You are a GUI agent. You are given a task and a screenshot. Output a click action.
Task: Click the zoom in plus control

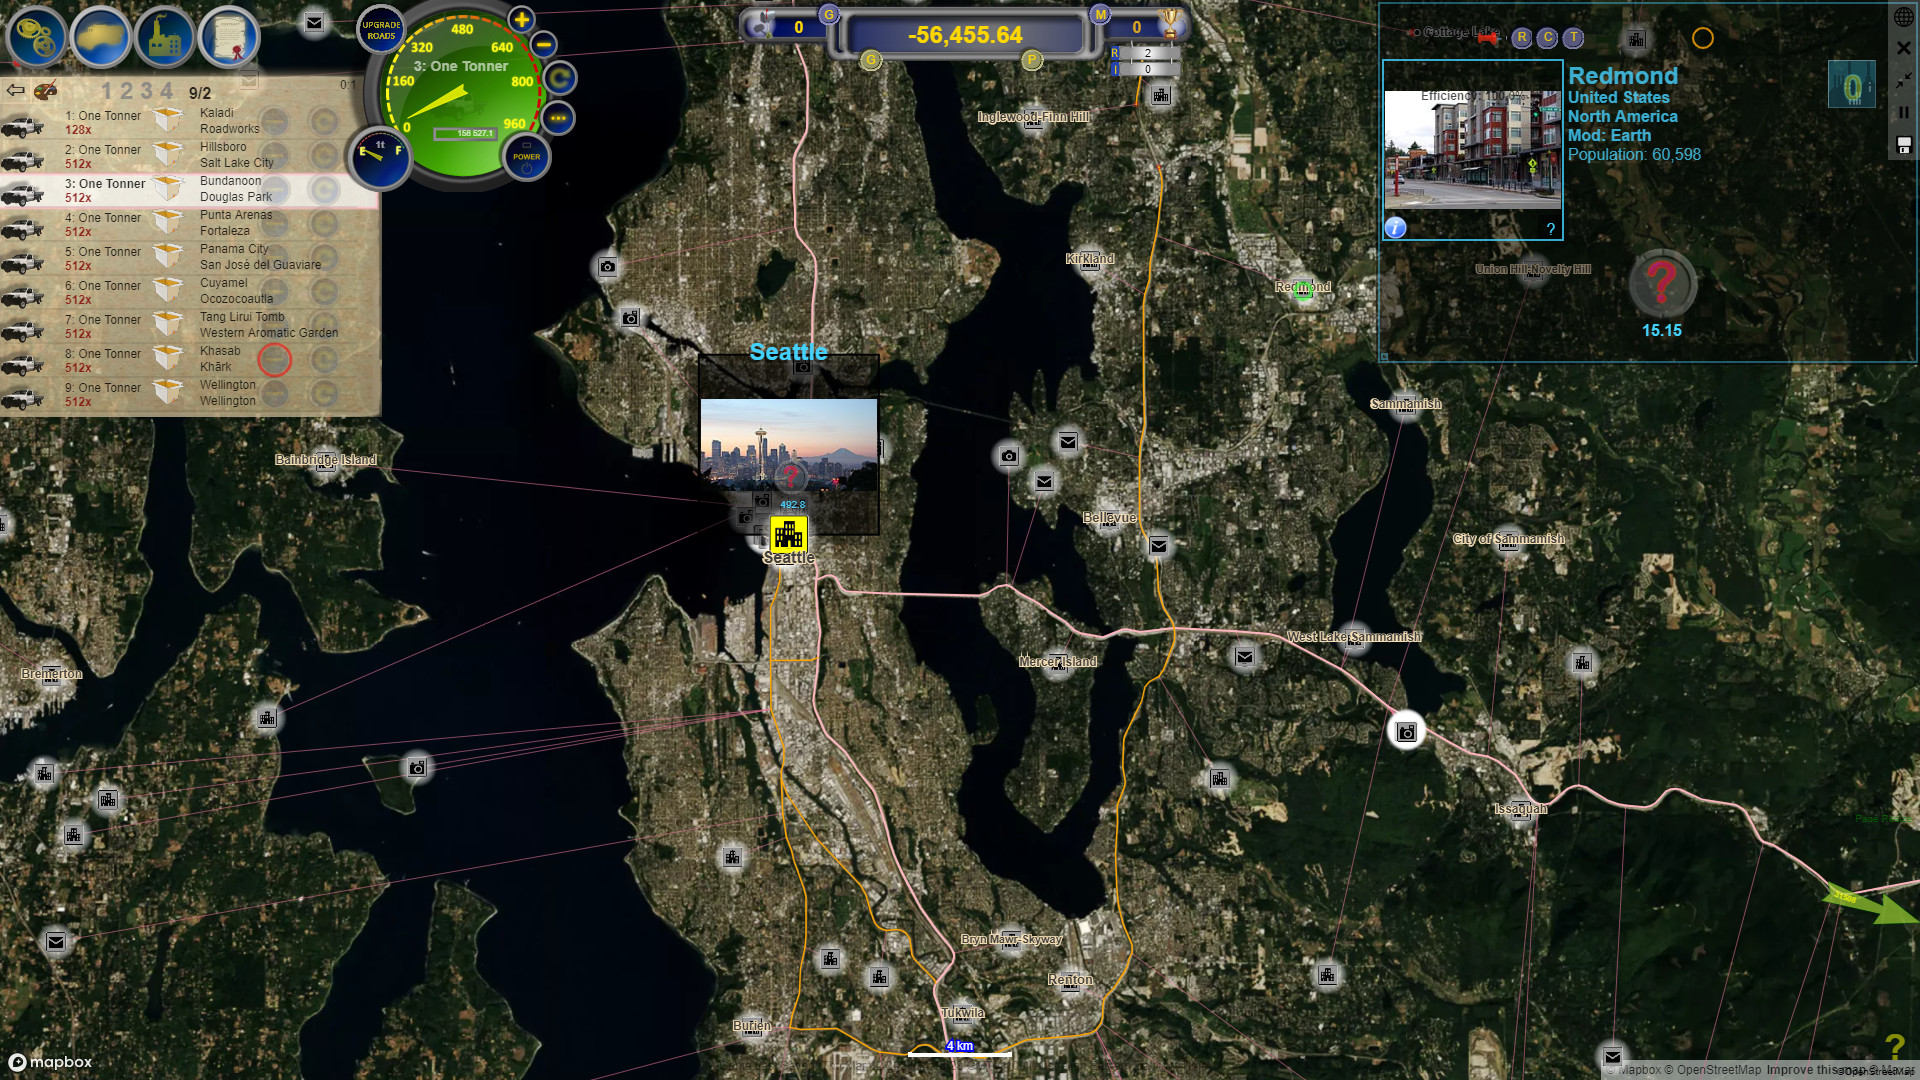[x=521, y=18]
